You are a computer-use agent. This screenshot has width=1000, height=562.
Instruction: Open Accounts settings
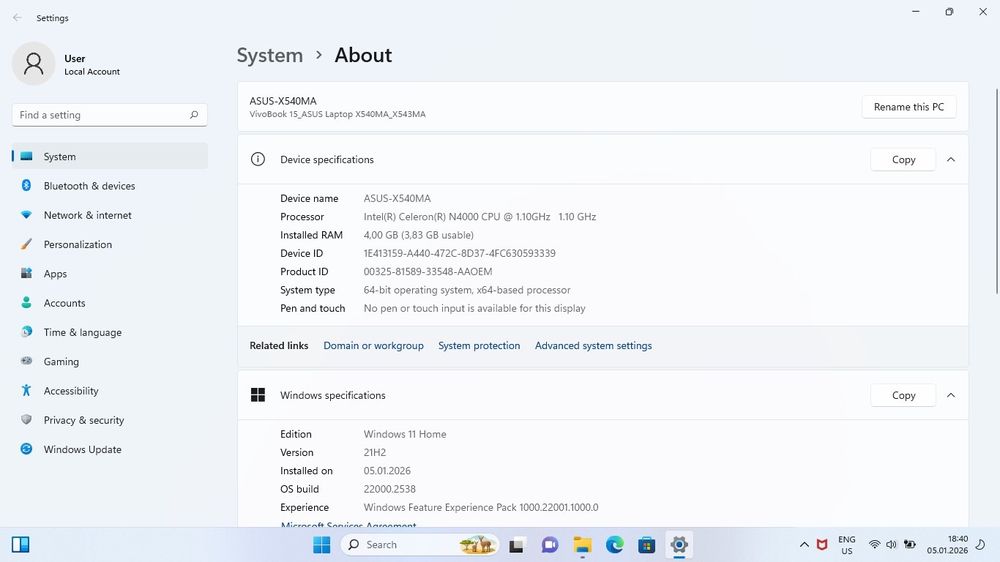pyautogui.click(x=110, y=303)
